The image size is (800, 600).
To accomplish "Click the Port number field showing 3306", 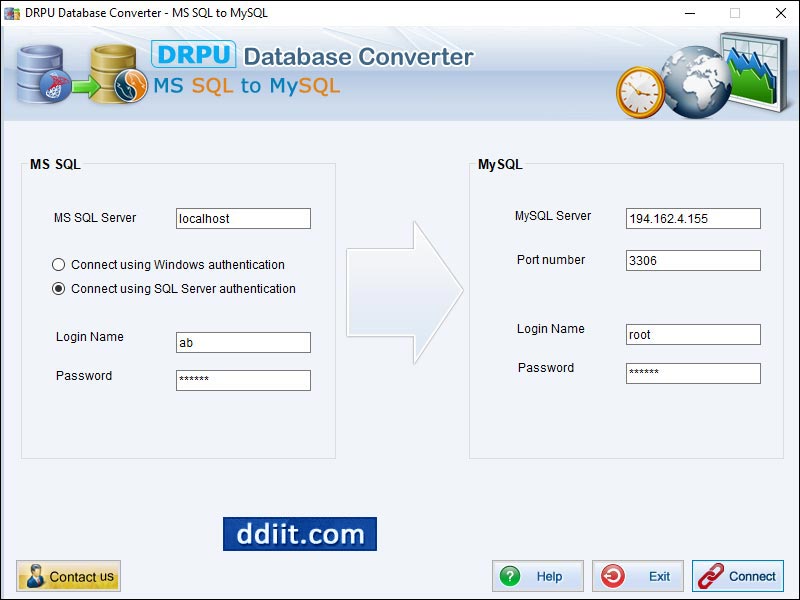I will [x=693, y=260].
